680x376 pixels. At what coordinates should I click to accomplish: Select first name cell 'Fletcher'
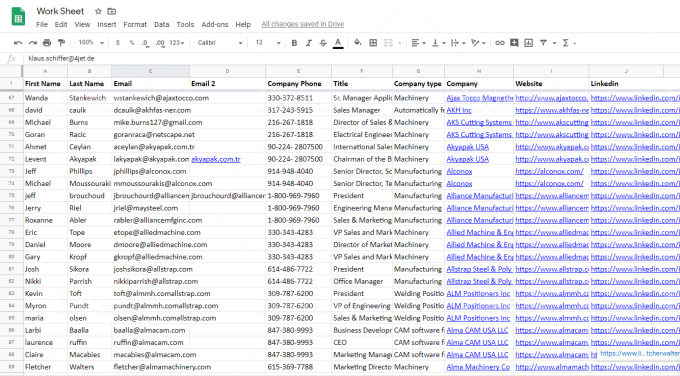(x=45, y=367)
